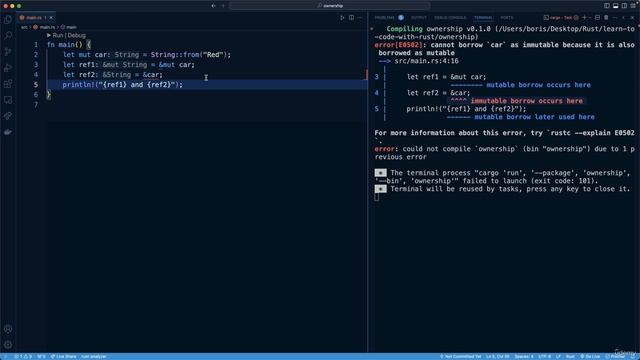Open the Docker activity bar icon

[8, 132]
